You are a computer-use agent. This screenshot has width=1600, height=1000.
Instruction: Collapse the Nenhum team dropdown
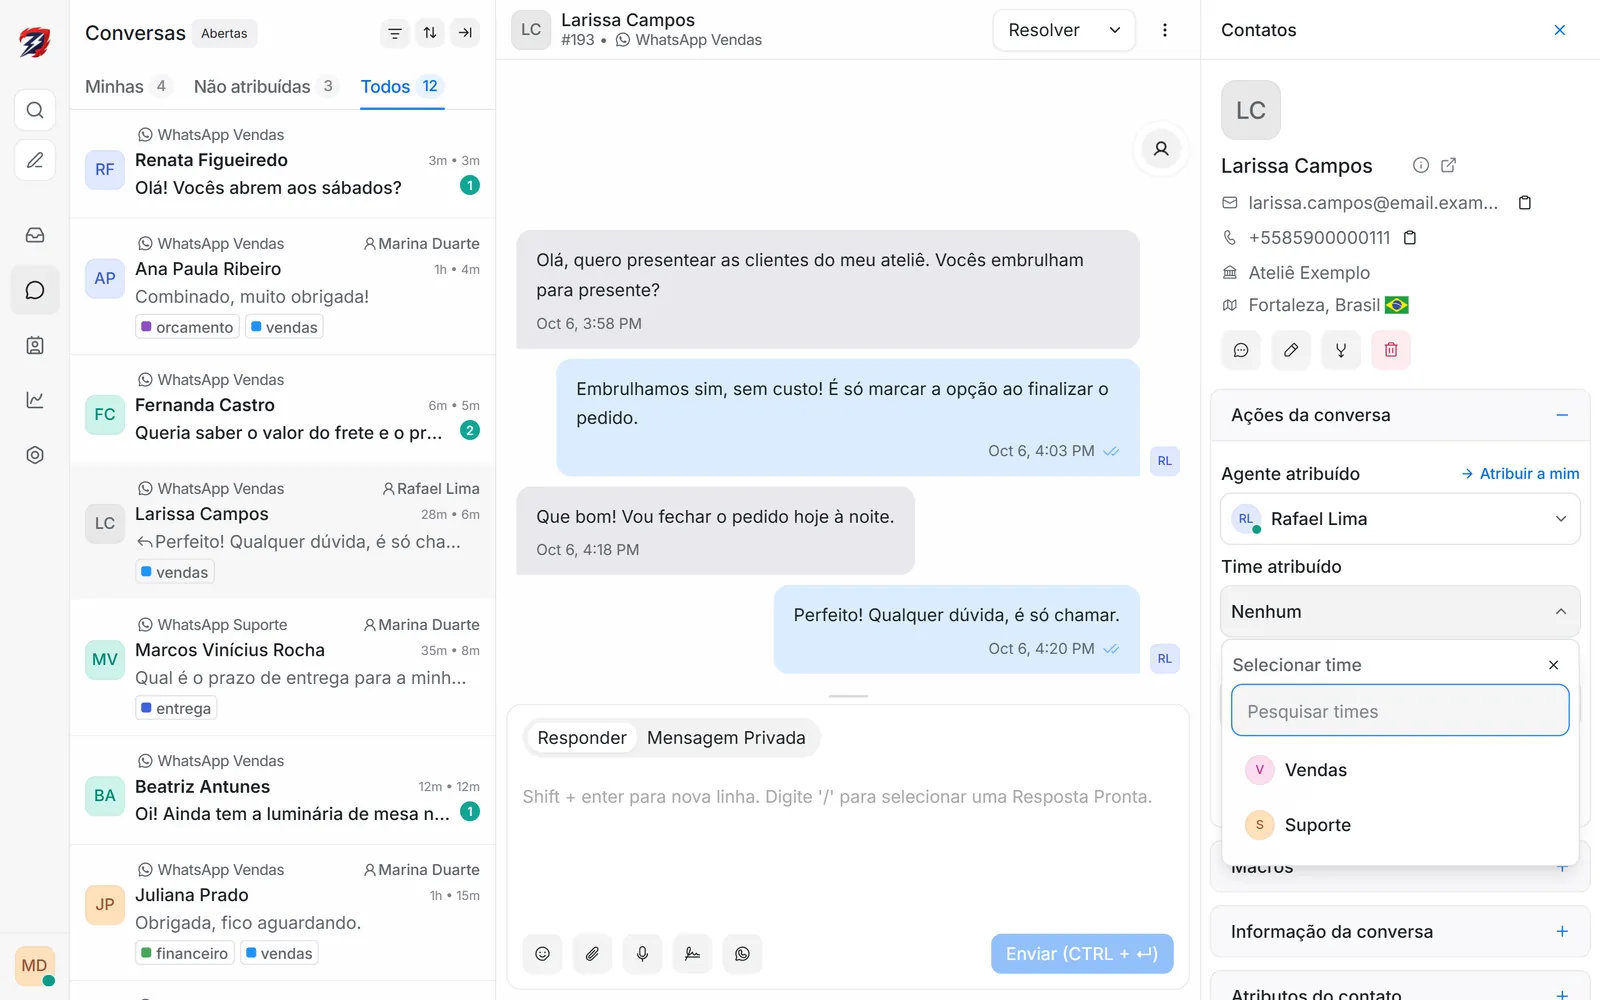1400,612
